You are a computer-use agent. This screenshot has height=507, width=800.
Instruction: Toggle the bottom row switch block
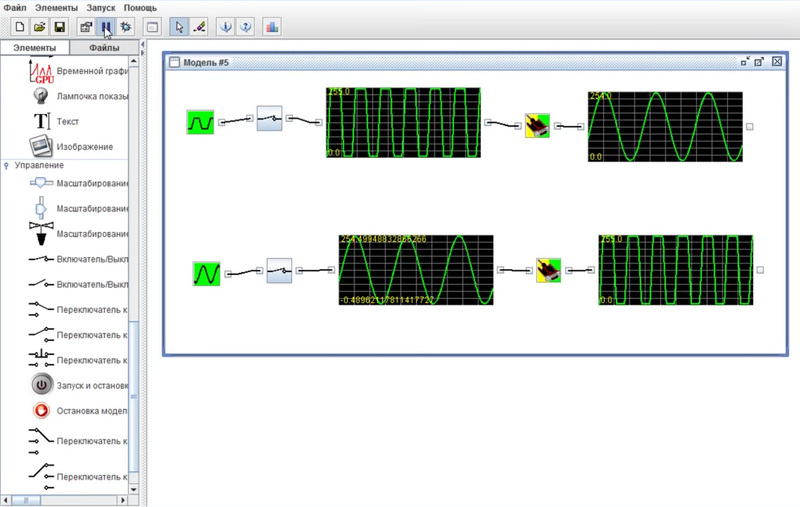pos(280,270)
